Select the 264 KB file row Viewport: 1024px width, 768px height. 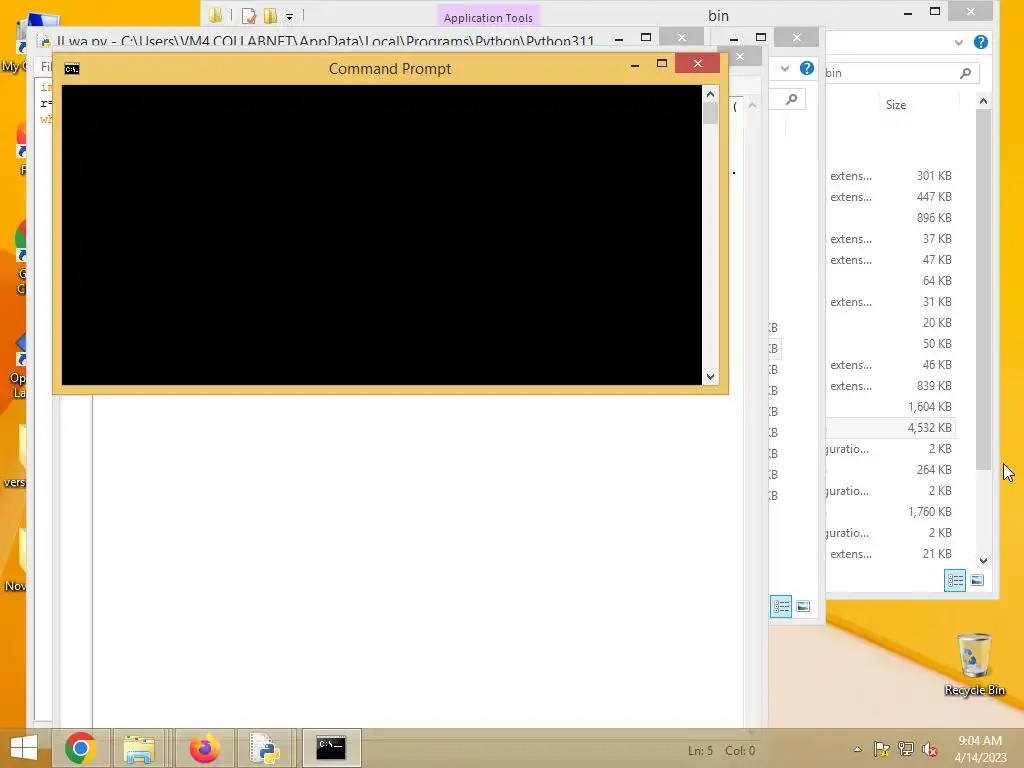coord(890,470)
